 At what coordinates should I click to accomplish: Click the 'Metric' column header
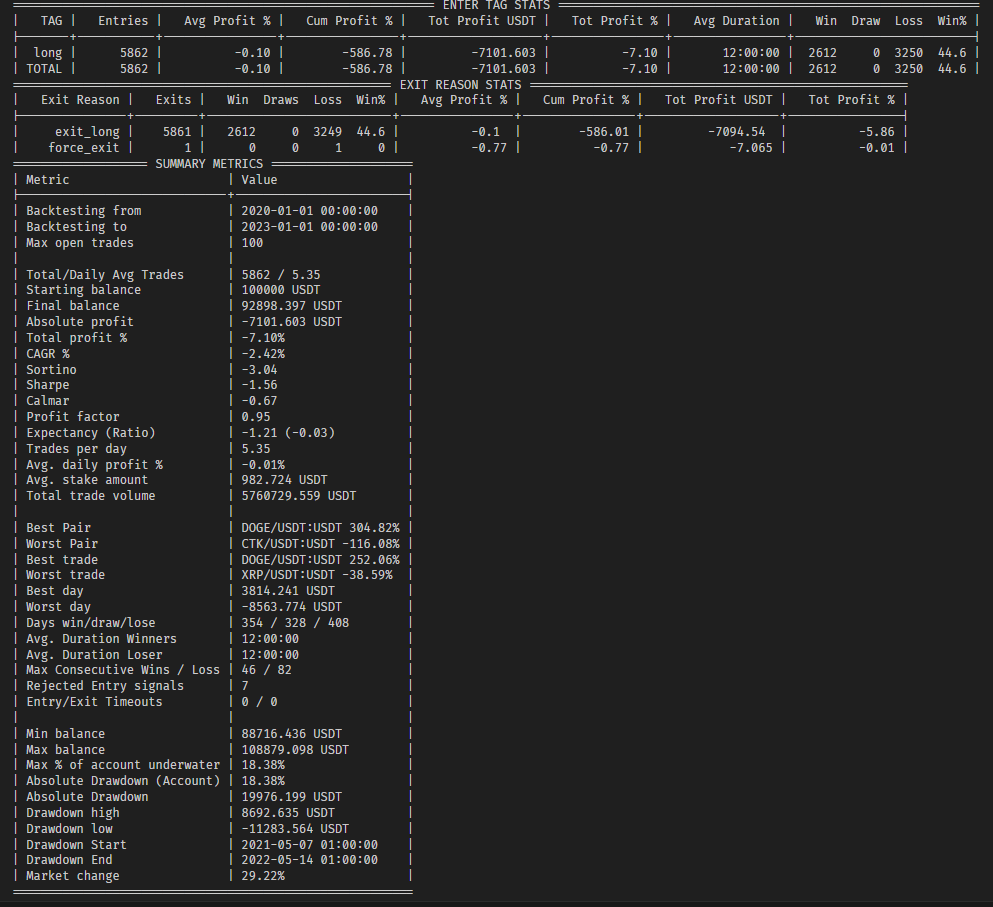tap(47, 180)
